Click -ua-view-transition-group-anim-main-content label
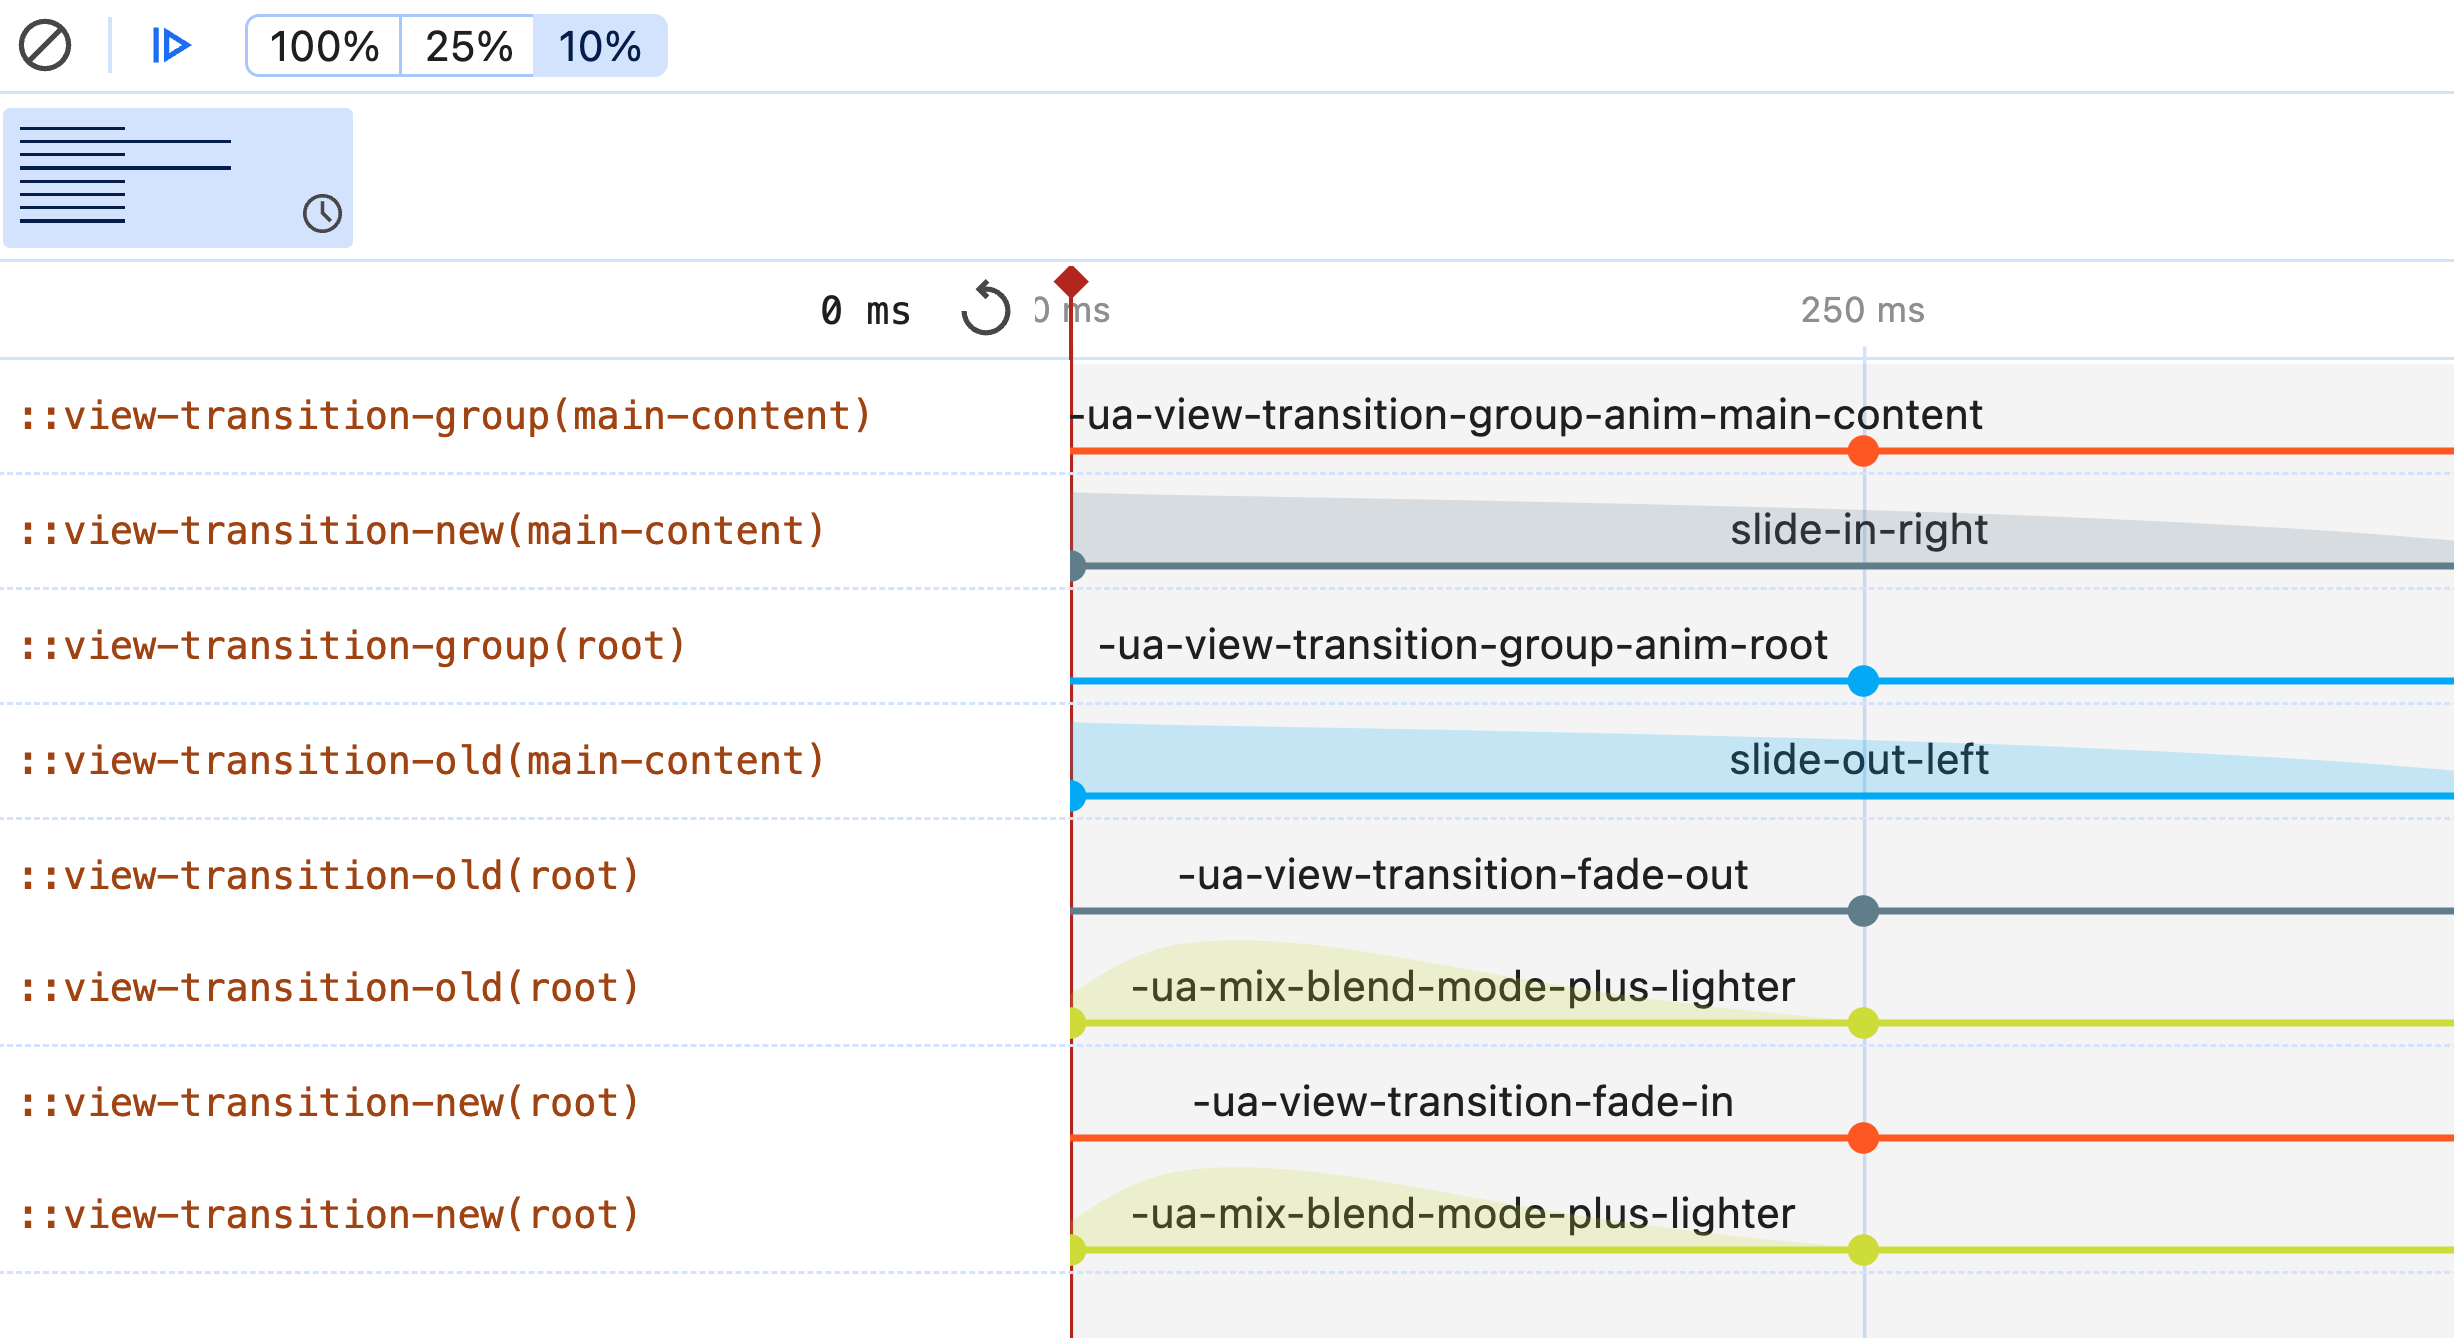 [x=1527, y=415]
